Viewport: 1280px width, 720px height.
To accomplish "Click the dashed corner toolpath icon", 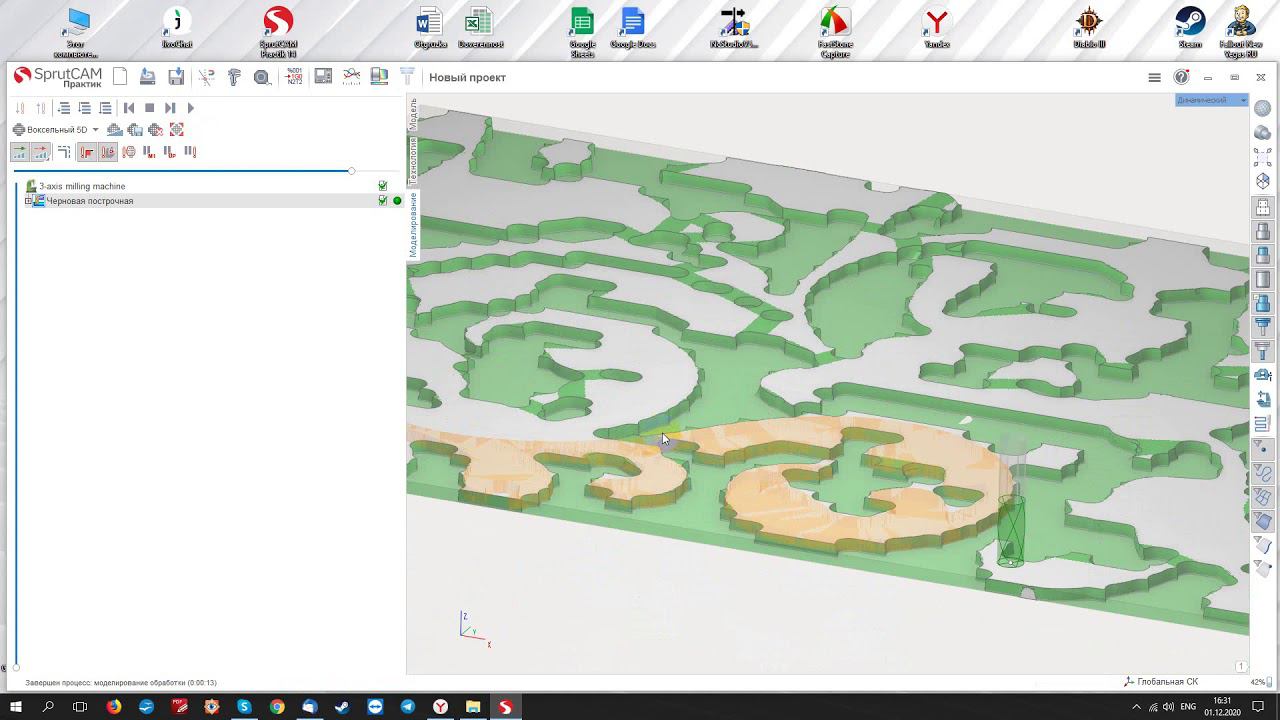I will click(x=64, y=152).
